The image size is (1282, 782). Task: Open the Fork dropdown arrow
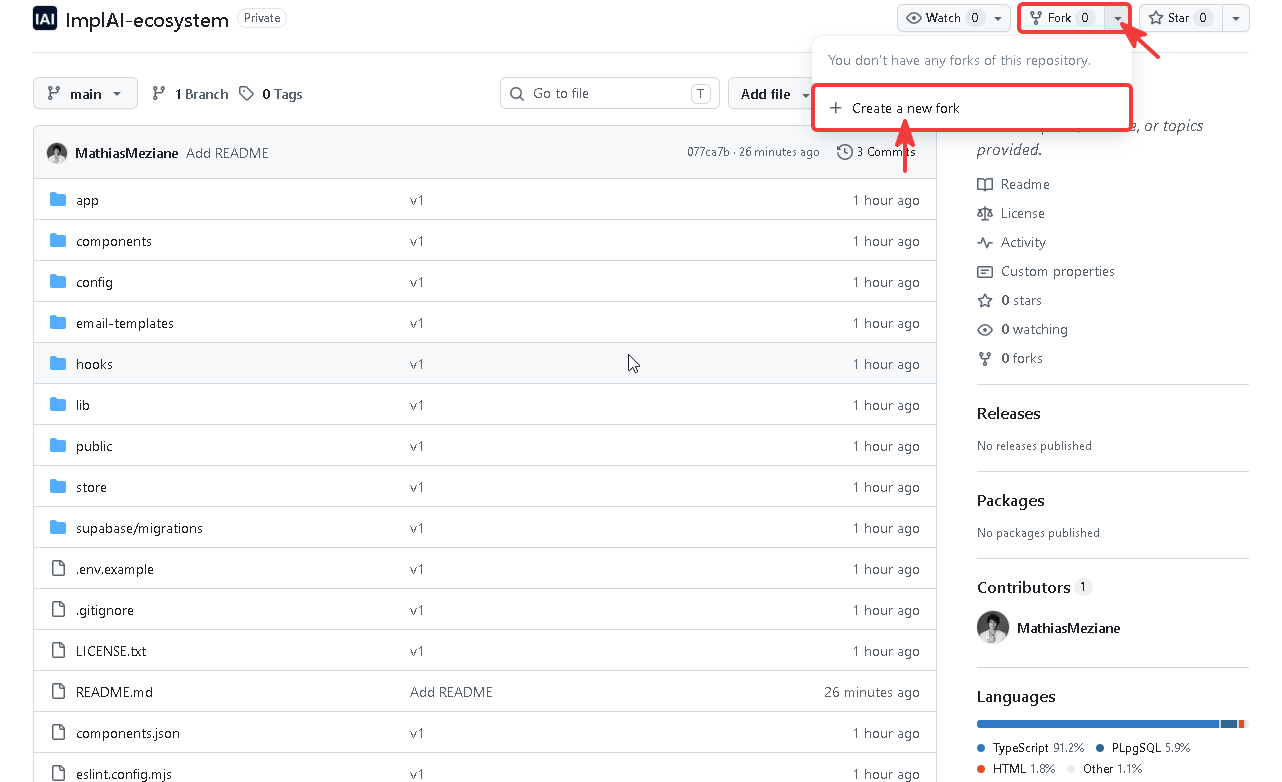(1118, 18)
